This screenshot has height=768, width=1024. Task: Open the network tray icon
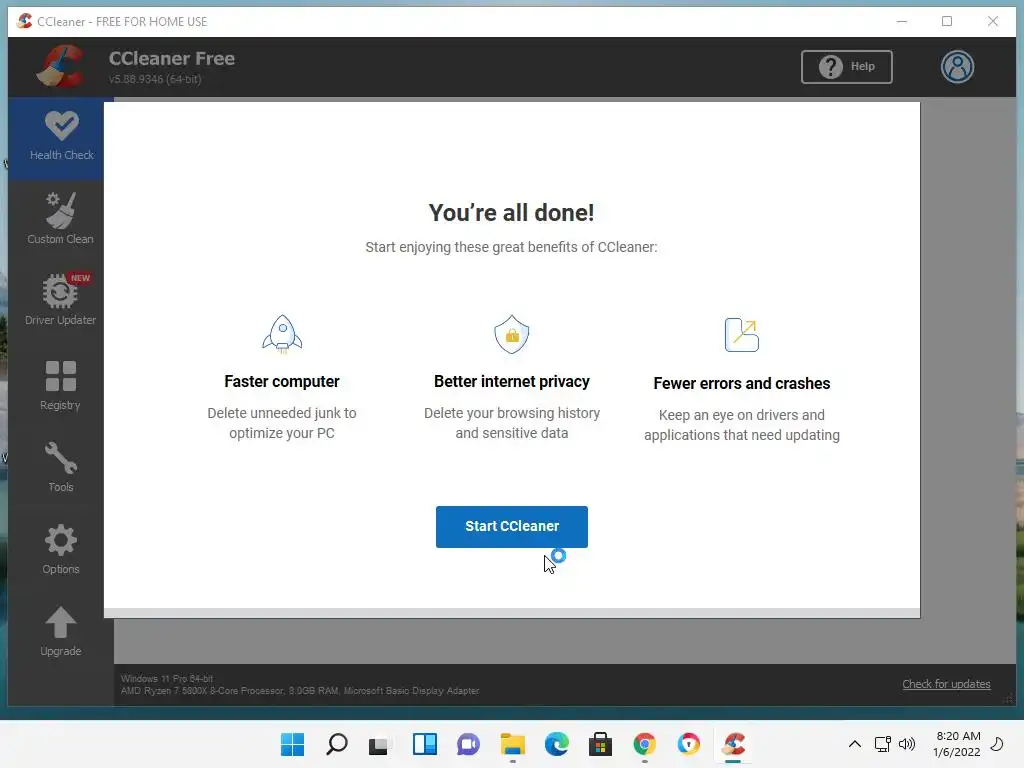point(882,744)
